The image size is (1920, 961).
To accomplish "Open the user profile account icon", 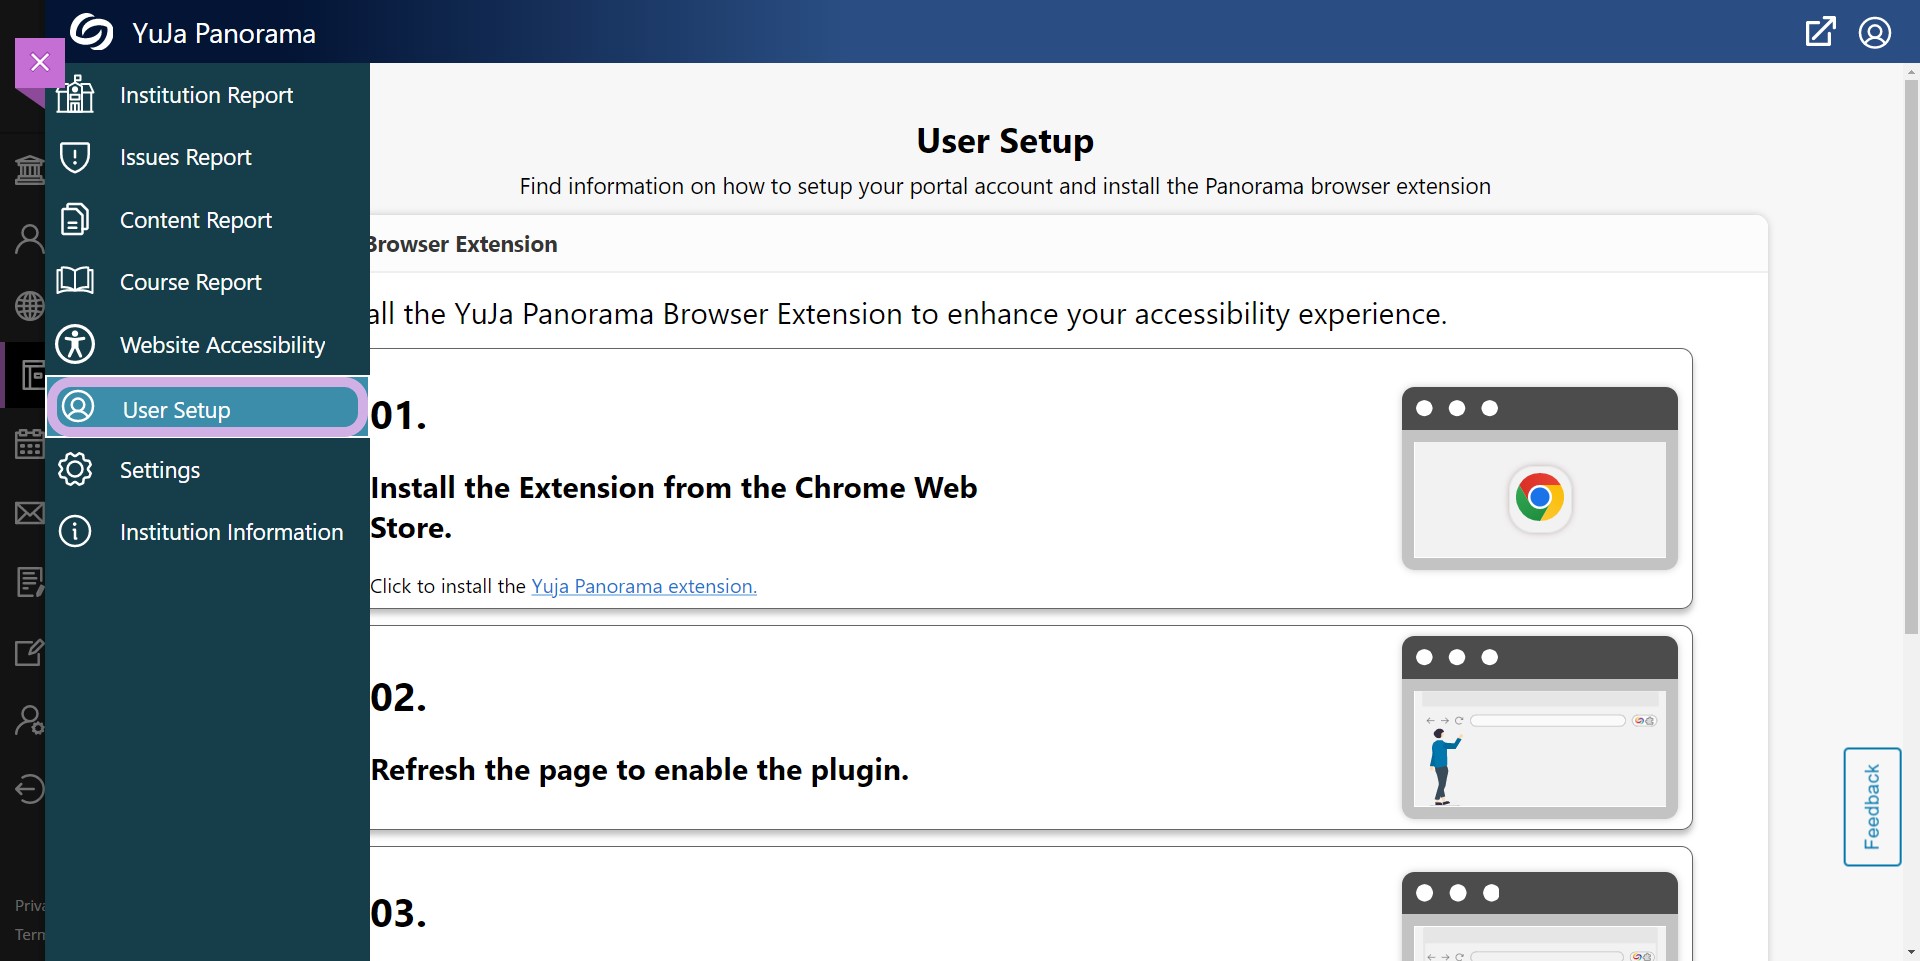I will (1874, 32).
